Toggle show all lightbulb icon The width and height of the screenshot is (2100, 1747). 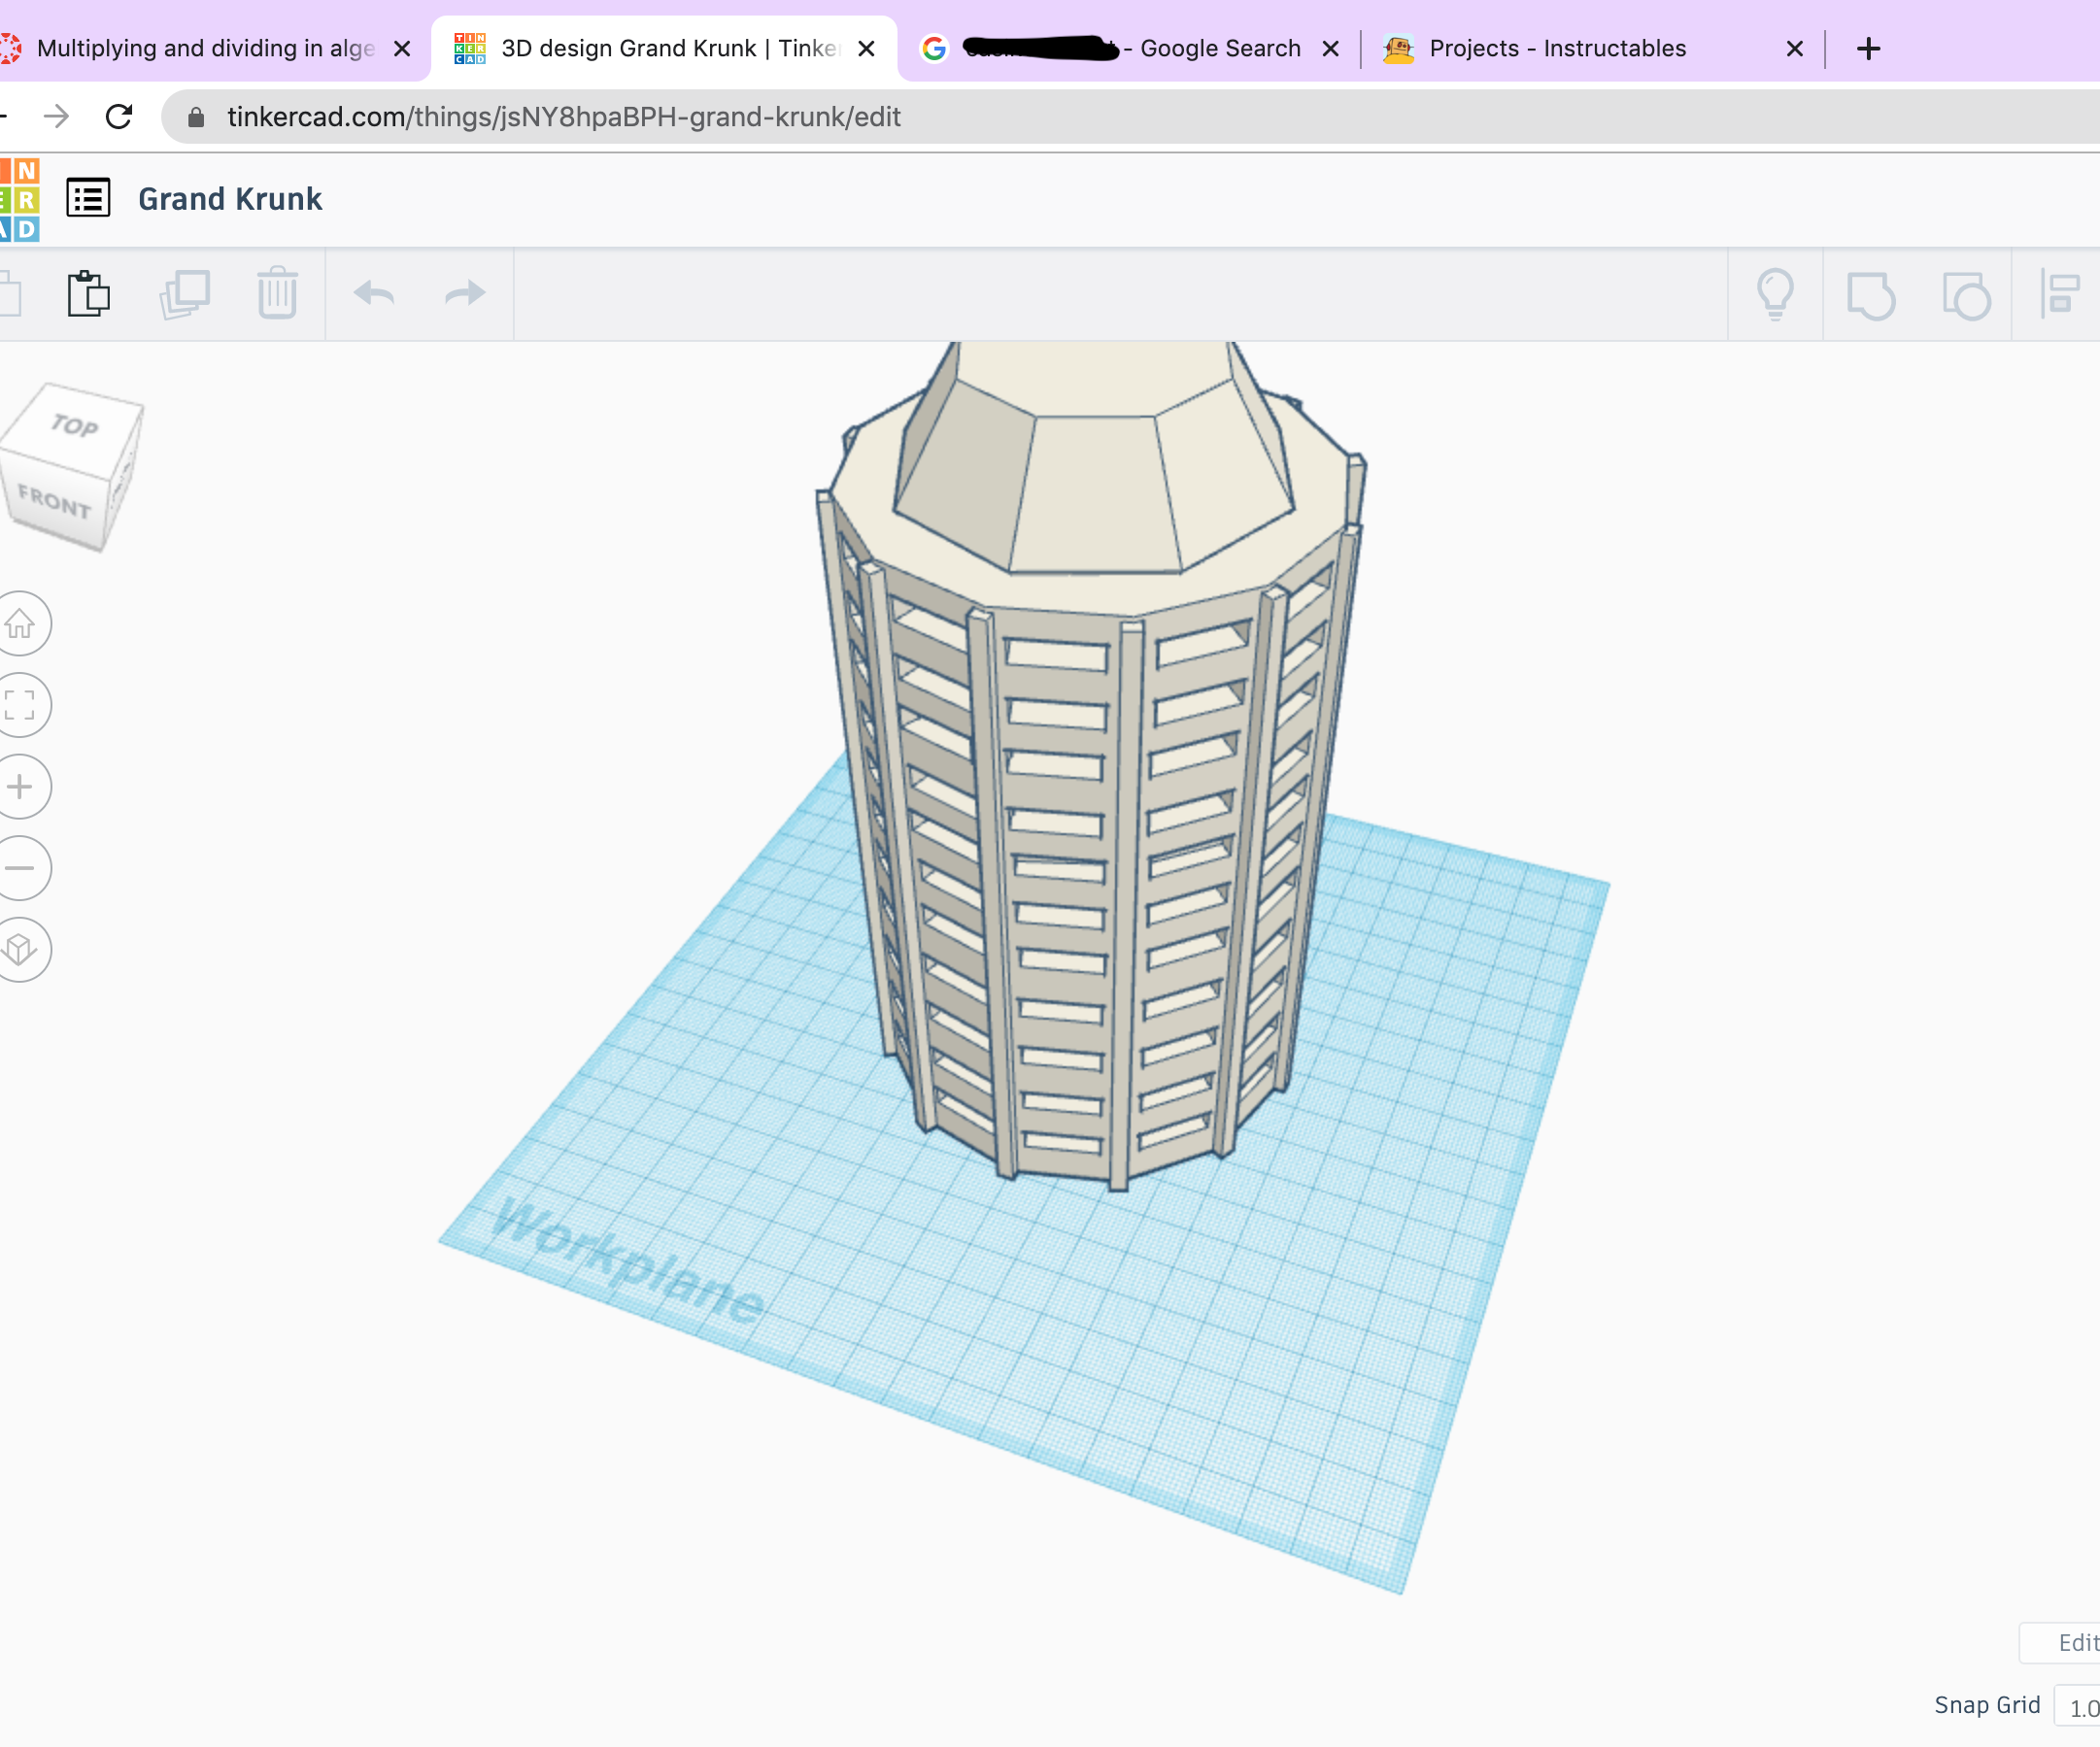click(1775, 294)
